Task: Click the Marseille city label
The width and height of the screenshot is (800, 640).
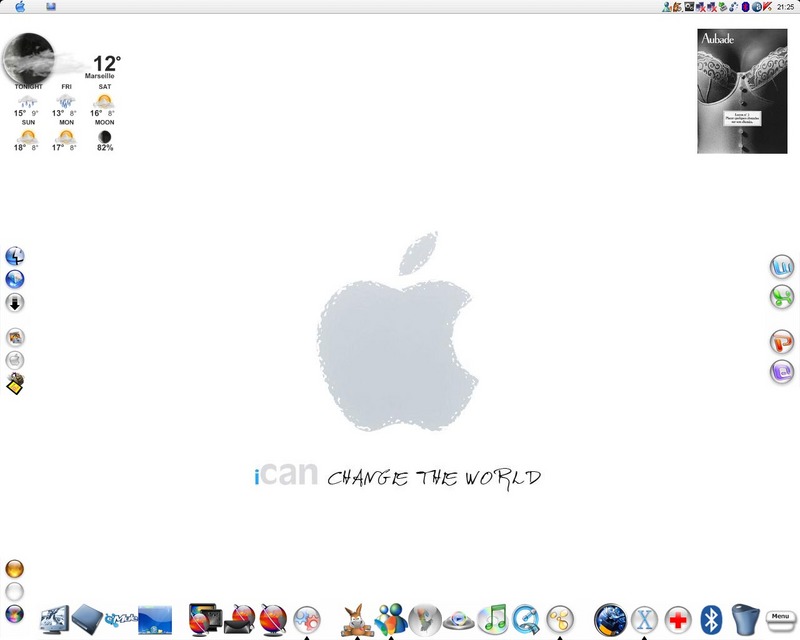Action: (x=99, y=76)
